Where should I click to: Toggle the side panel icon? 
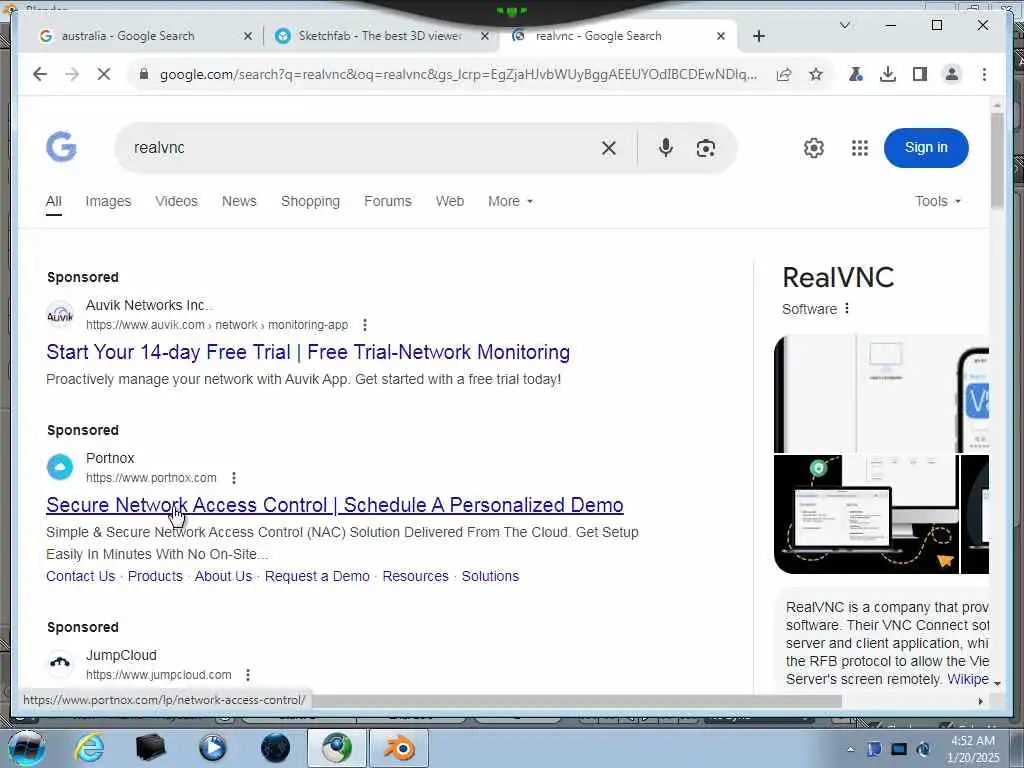tap(920, 74)
